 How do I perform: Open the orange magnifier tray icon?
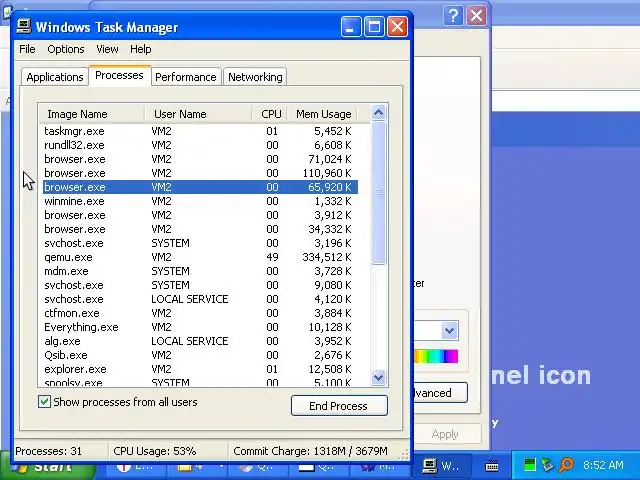pos(567,464)
